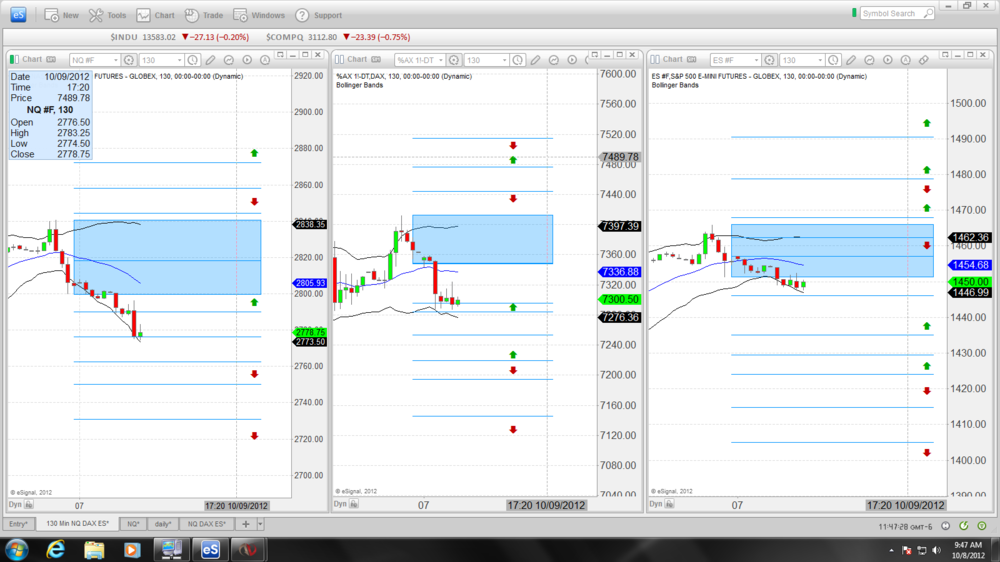This screenshot has width=1000, height=562.
Task: Click alerts 'A' icon in ES chart
Action: point(906,60)
